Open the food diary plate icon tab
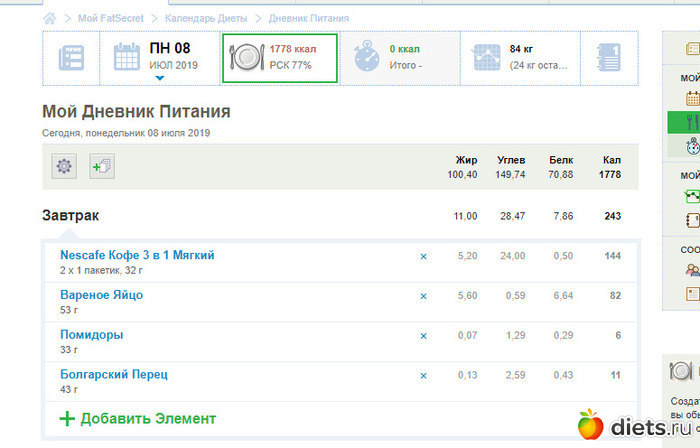The height and width of the screenshot is (448, 700). 279,56
